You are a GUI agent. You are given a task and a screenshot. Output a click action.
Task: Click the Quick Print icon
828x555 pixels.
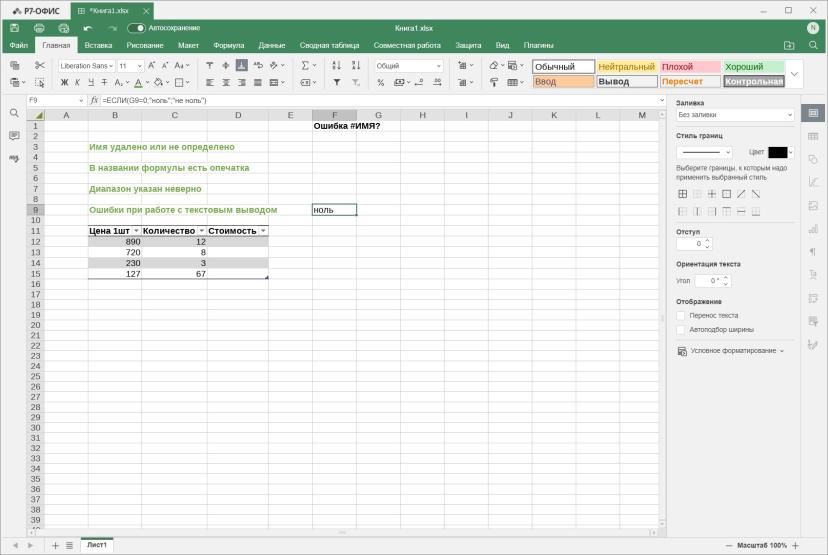64,28
